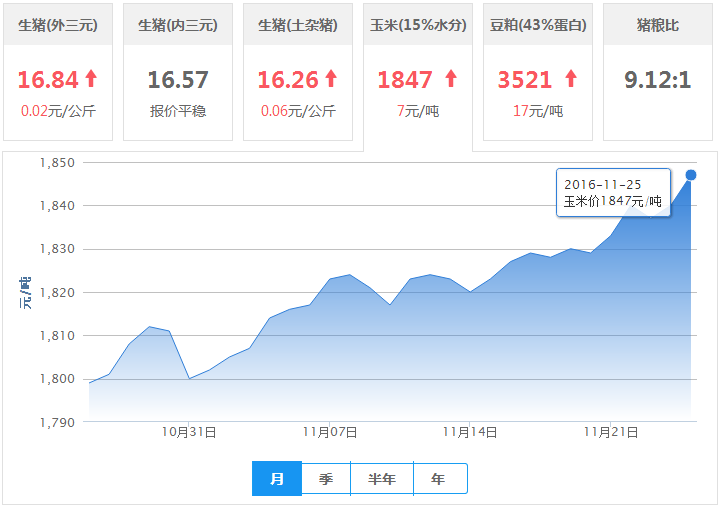Image resolution: width=726 pixels, height=514 pixels.
Task: Click the 0.06元/公斤 change text
Action: tap(298, 111)
